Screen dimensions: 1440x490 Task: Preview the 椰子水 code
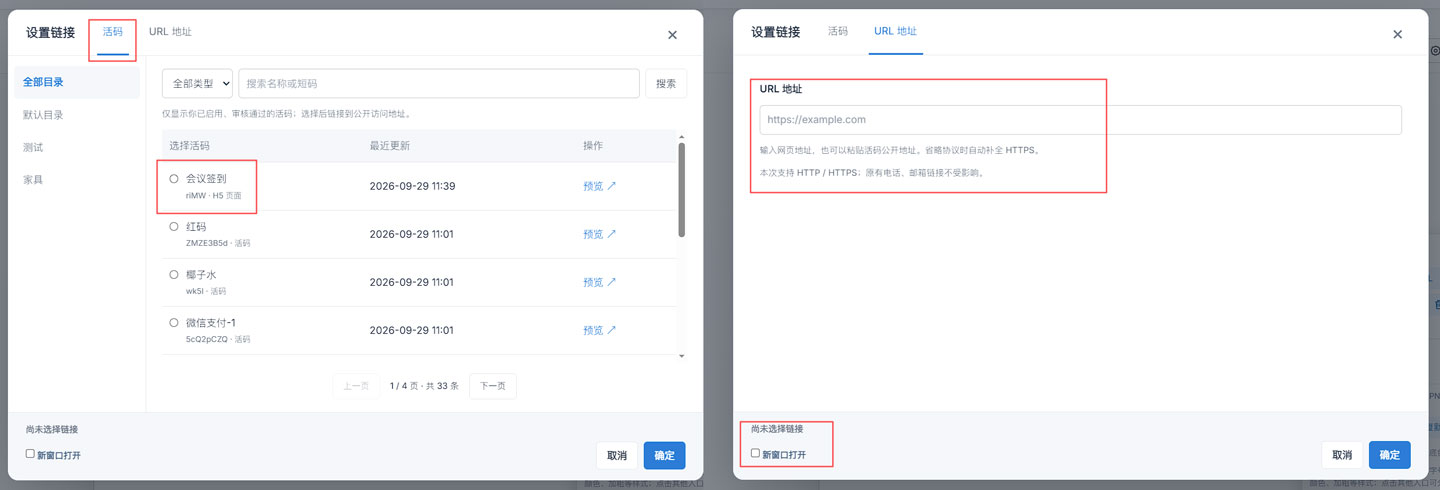(600, 282)
